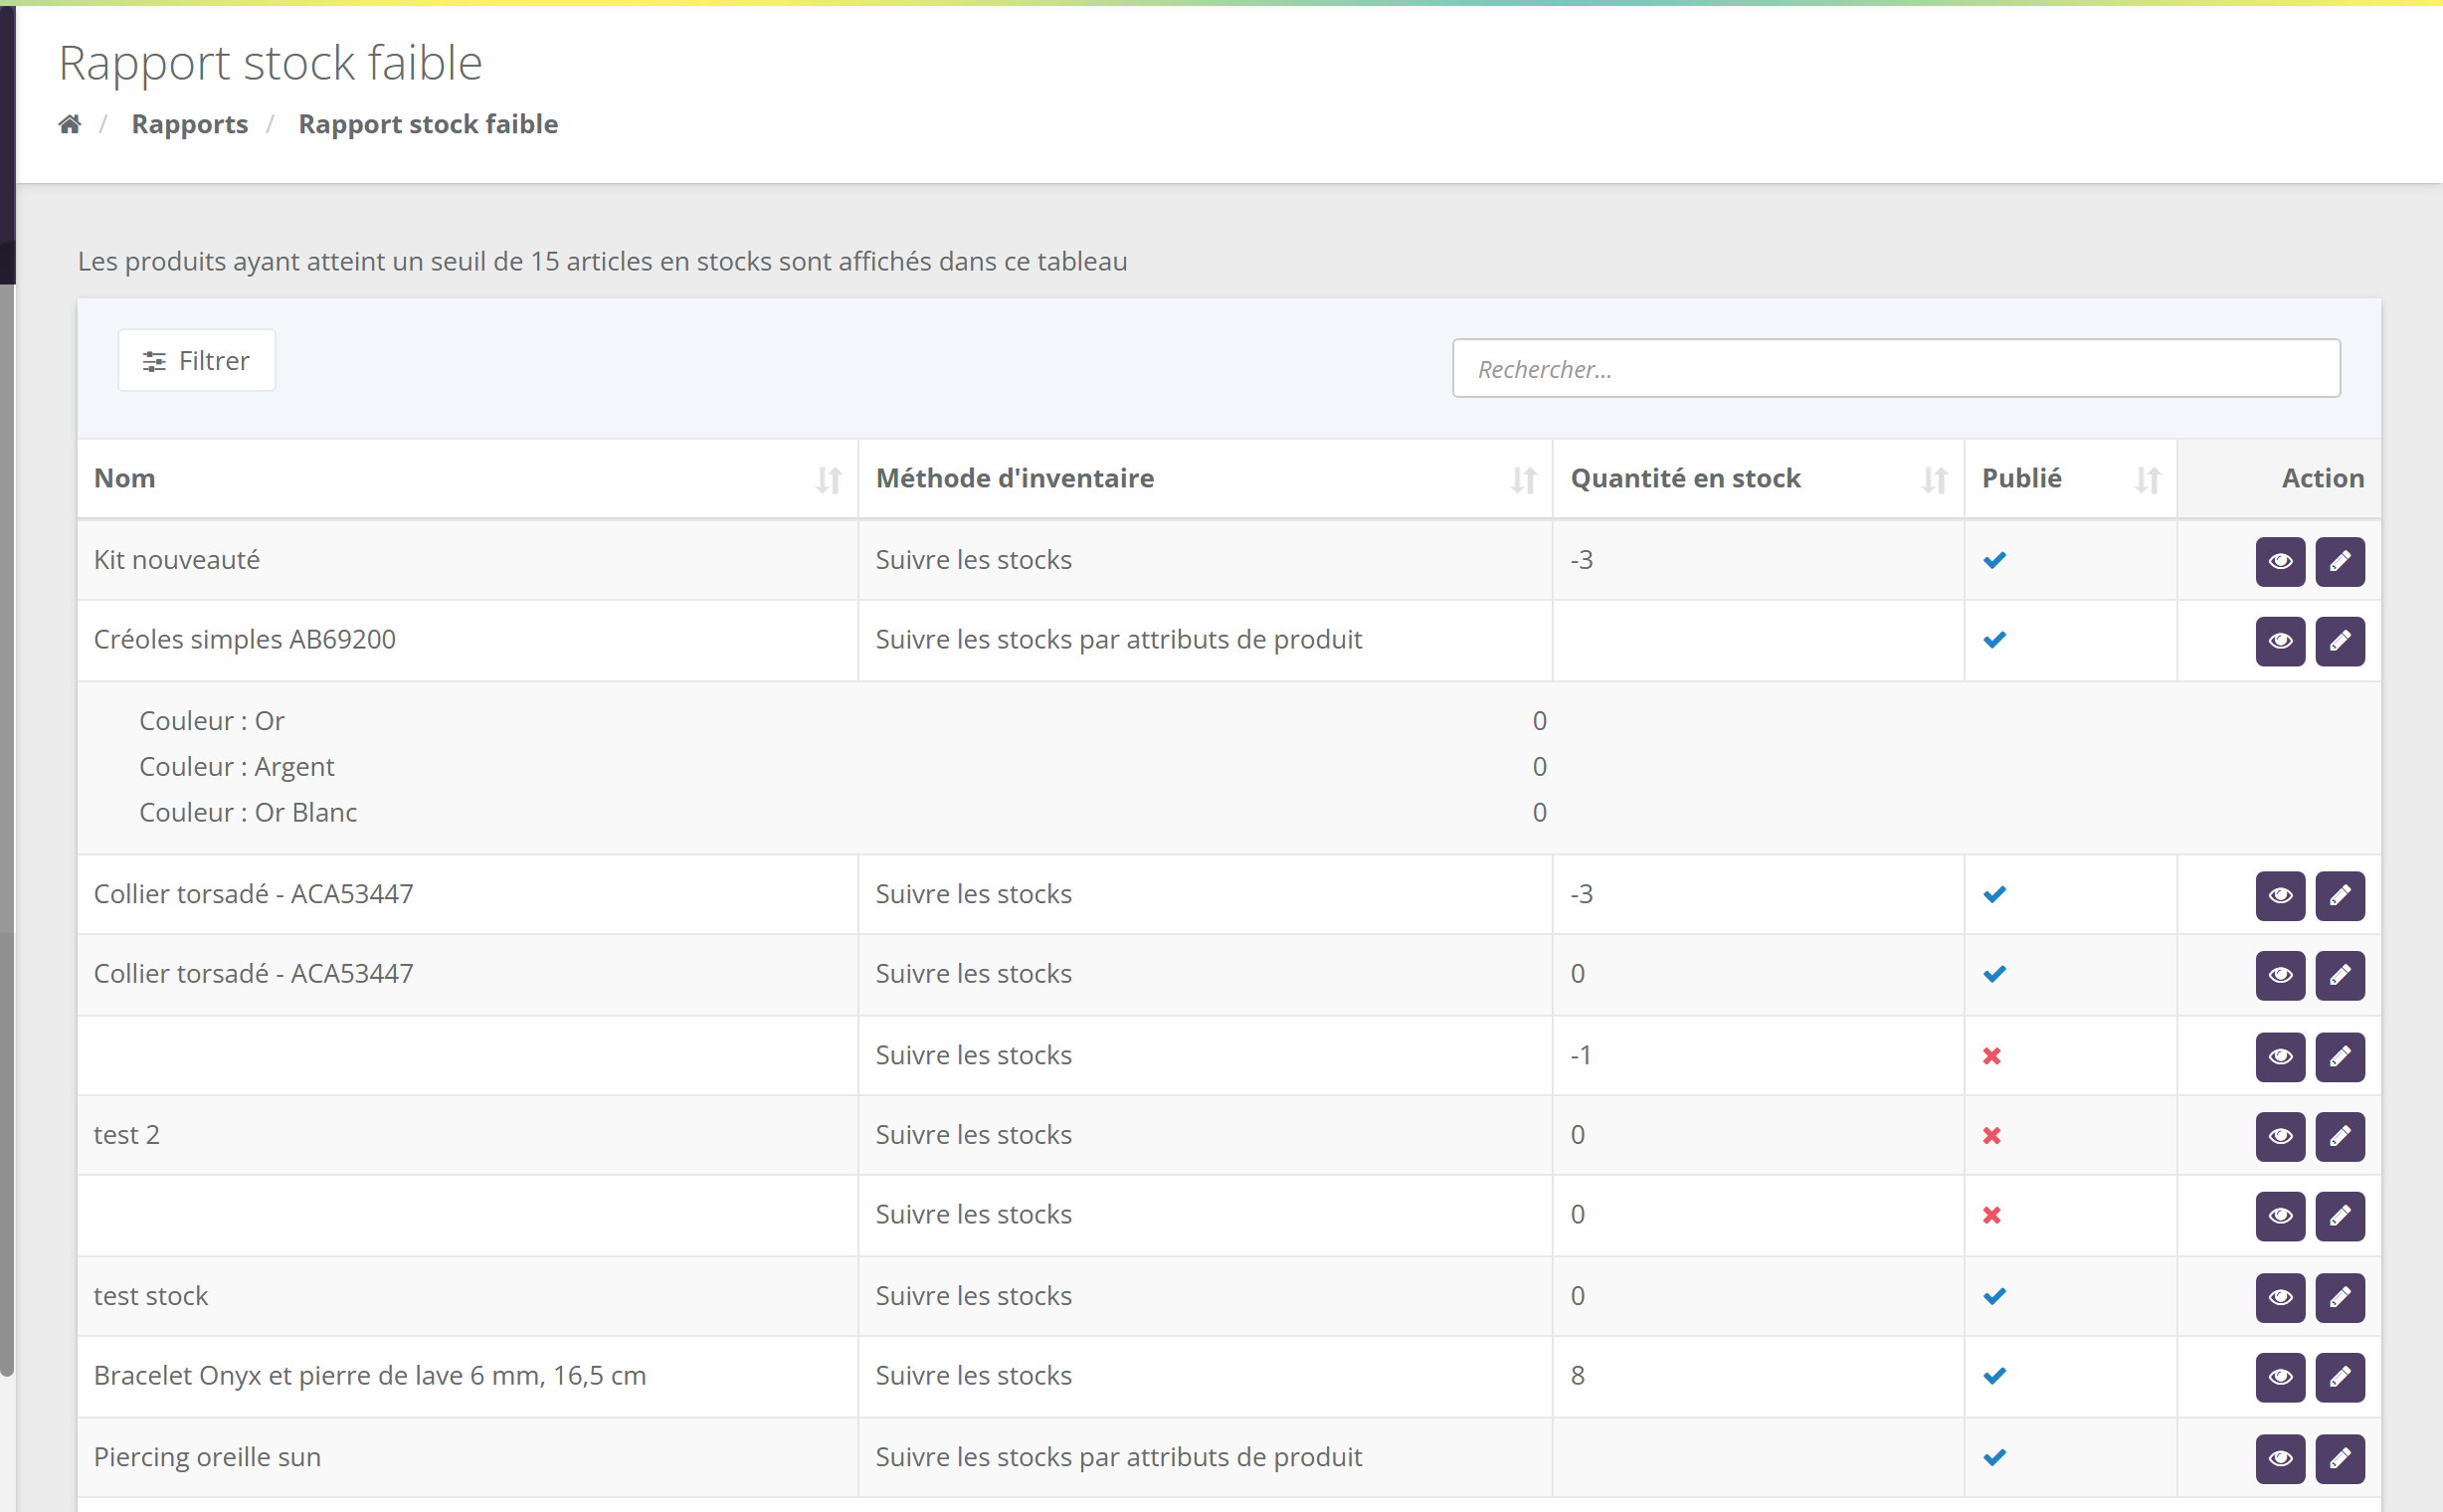Click unpublished cross on test 2 row

[1992, 1135]
